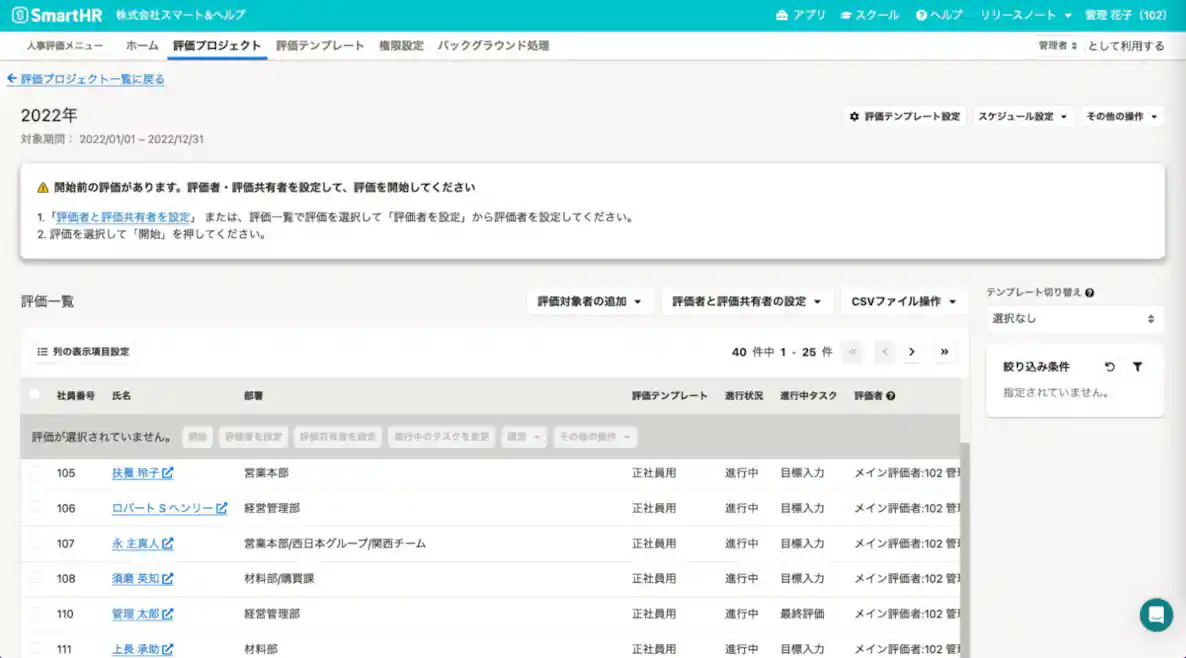Viewport: 1186px width, 658px height.
Task: Click the briefcase icon beside アプリ
Action: [x=781, y=15]
